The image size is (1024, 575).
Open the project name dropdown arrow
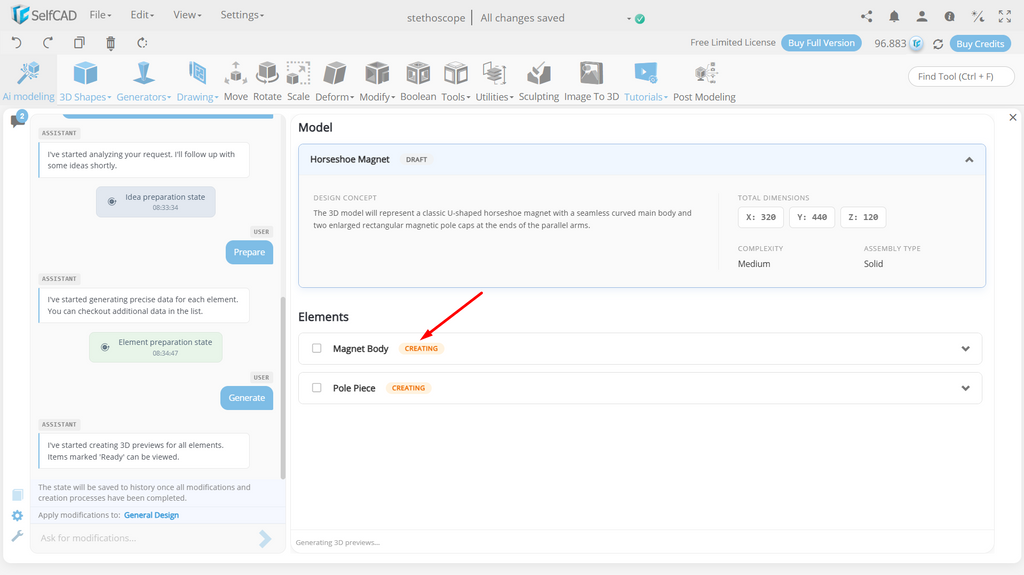[x=629, y=18]
